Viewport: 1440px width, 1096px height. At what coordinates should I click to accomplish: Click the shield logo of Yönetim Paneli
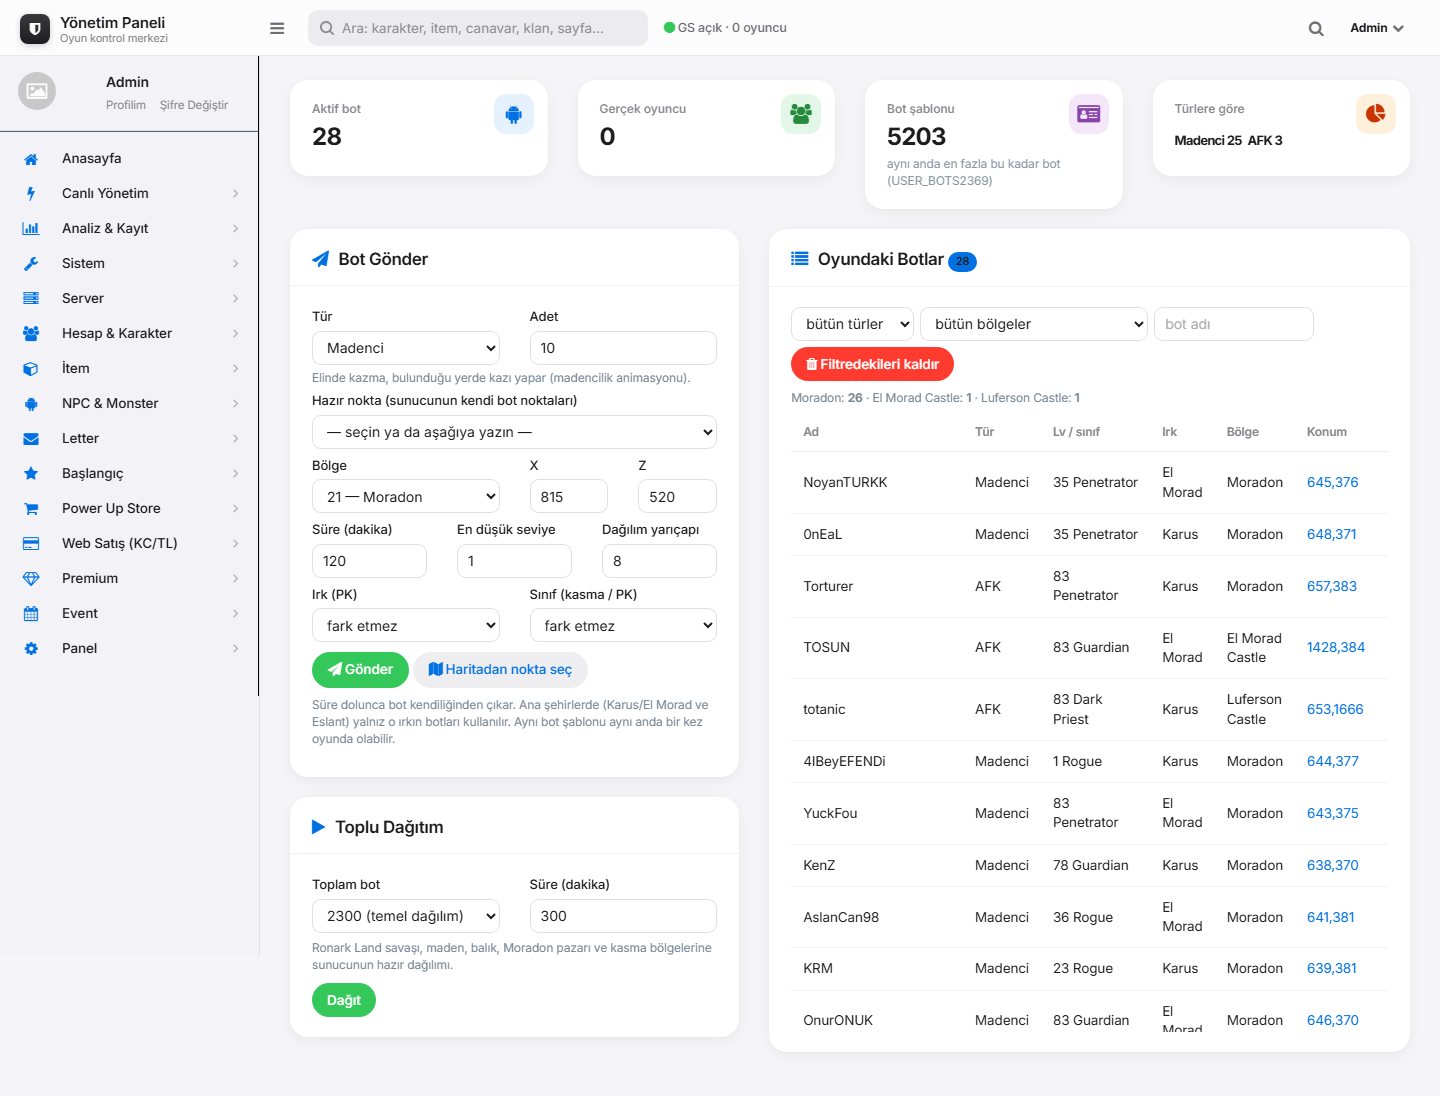pos(35,29)
